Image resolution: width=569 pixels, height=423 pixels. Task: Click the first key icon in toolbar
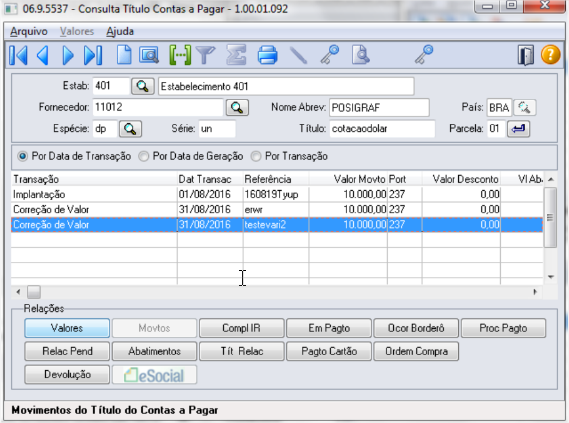coord(329,55)
